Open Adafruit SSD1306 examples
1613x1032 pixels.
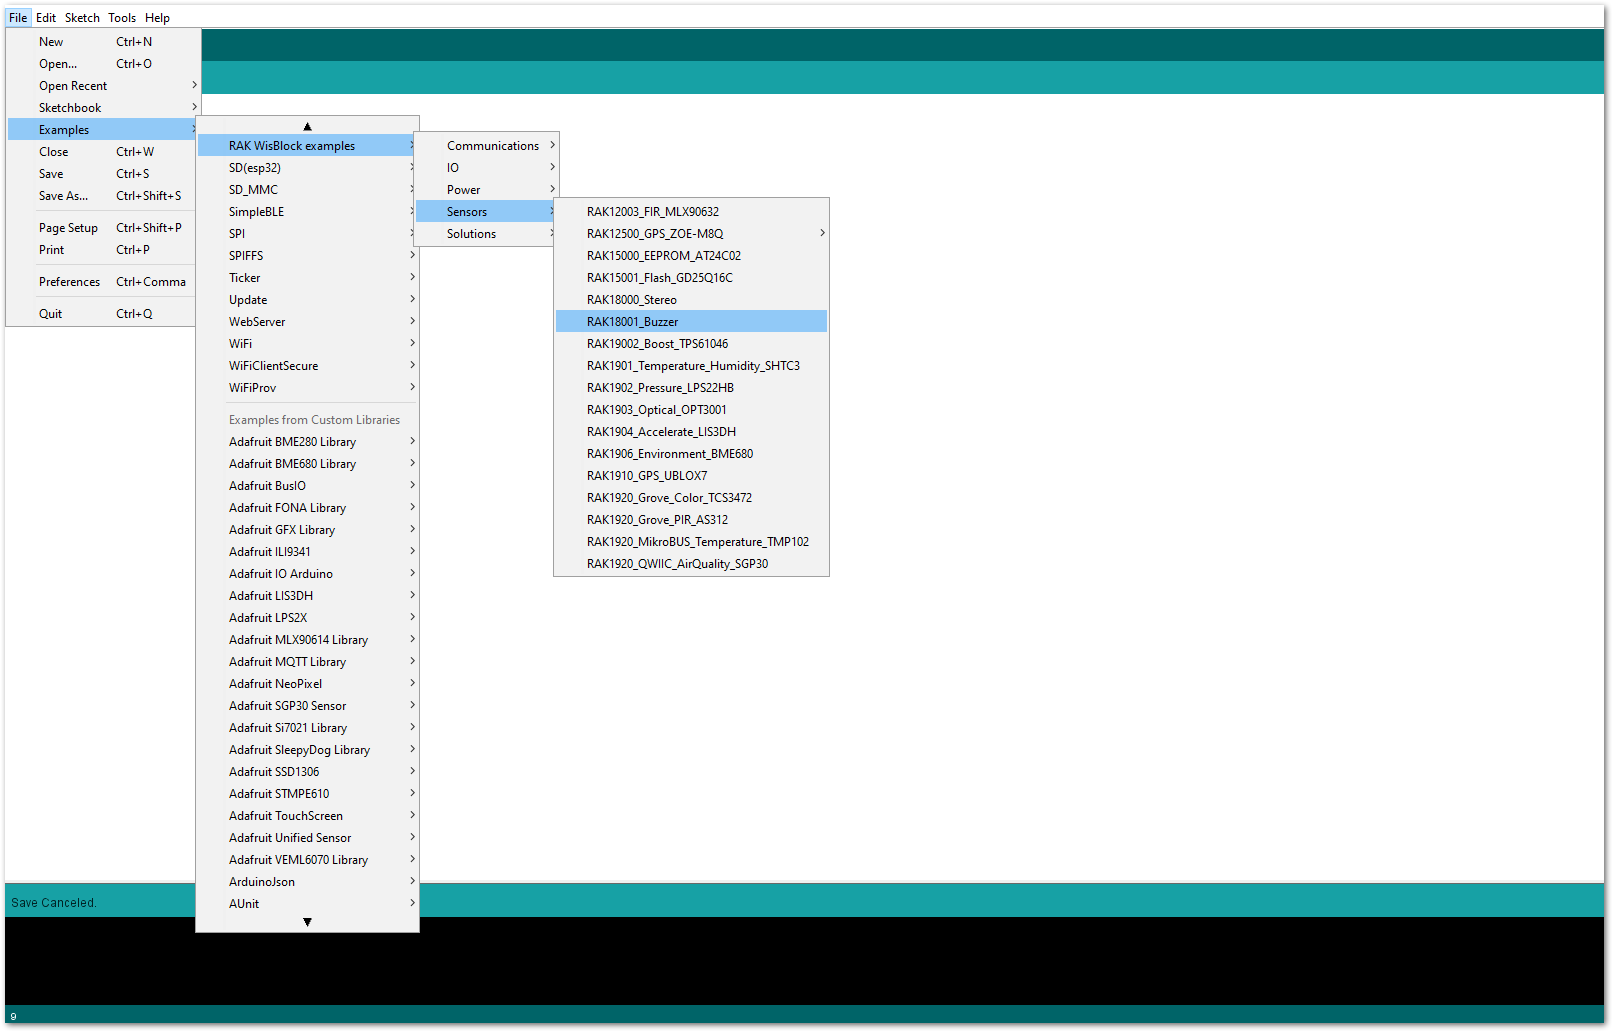307,772
